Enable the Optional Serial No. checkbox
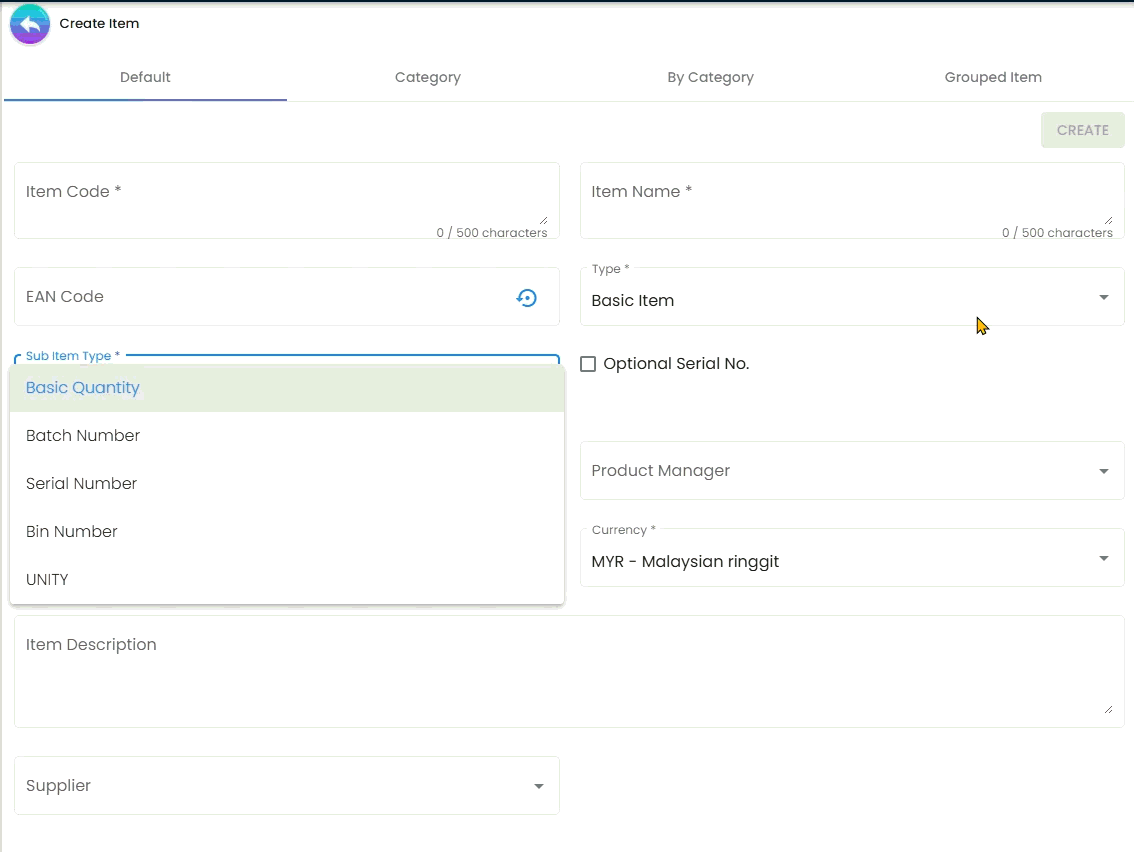 588,364
